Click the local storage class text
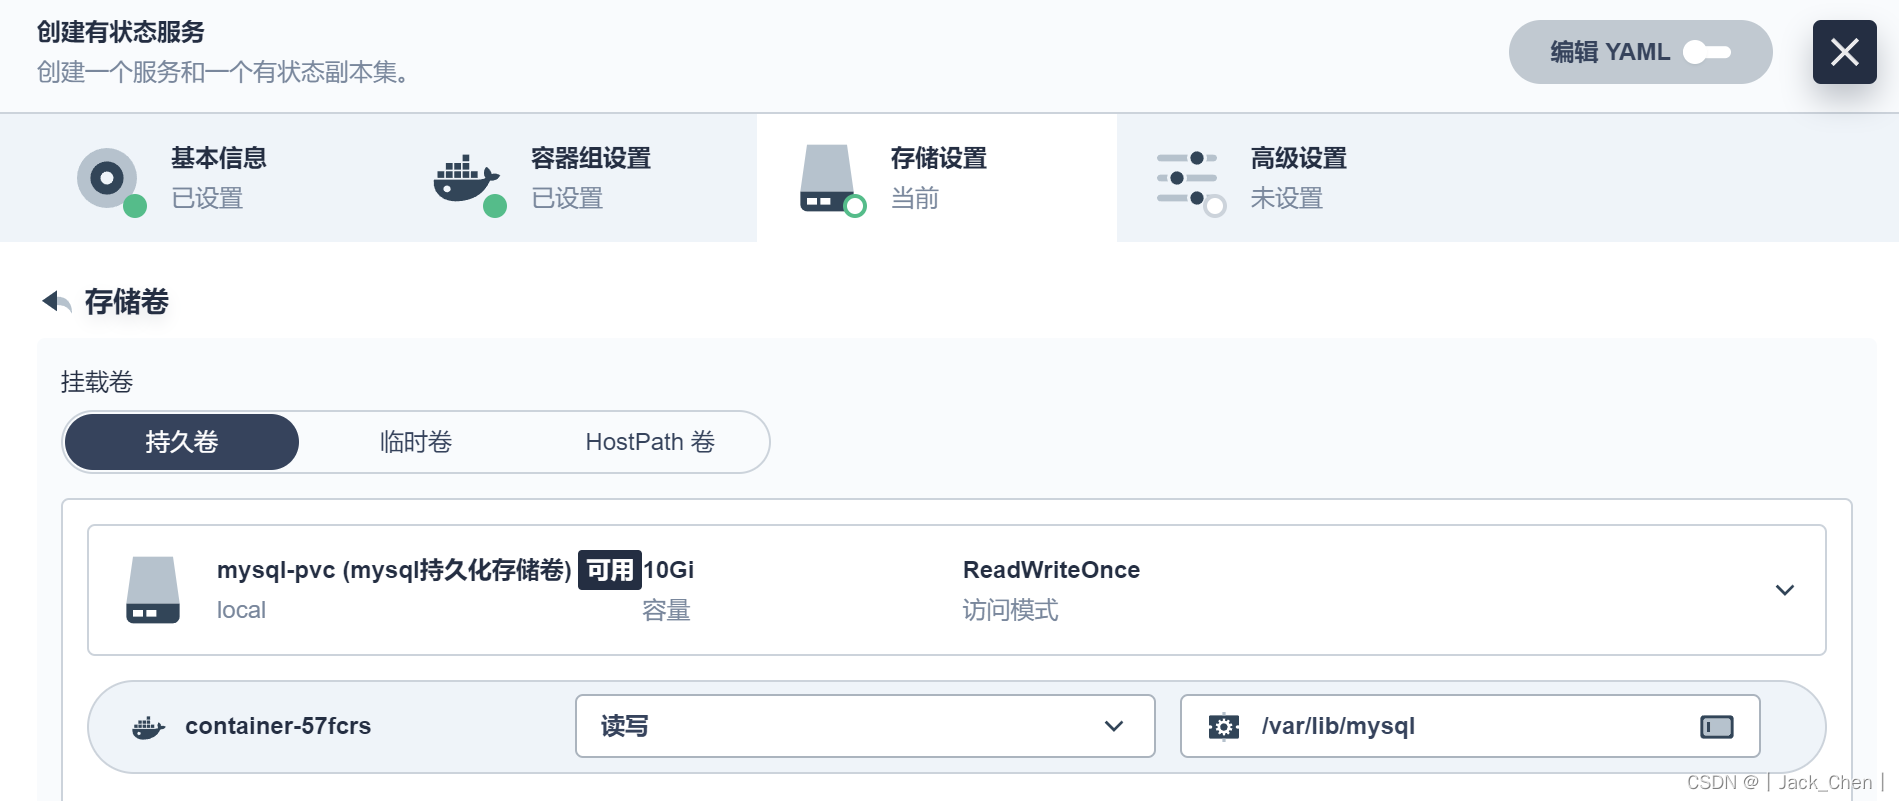1899x801 pixels. 241,610
